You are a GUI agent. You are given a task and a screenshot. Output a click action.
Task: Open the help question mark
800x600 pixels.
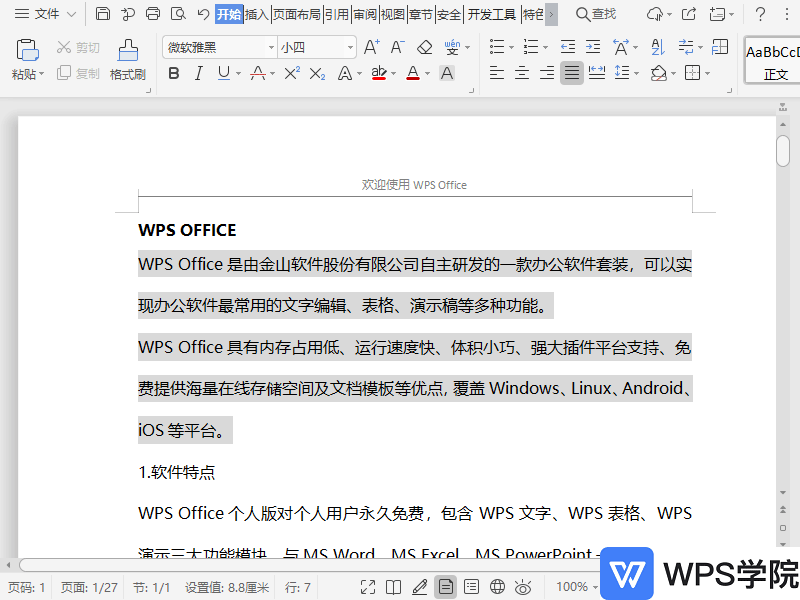tap(760, 14)
